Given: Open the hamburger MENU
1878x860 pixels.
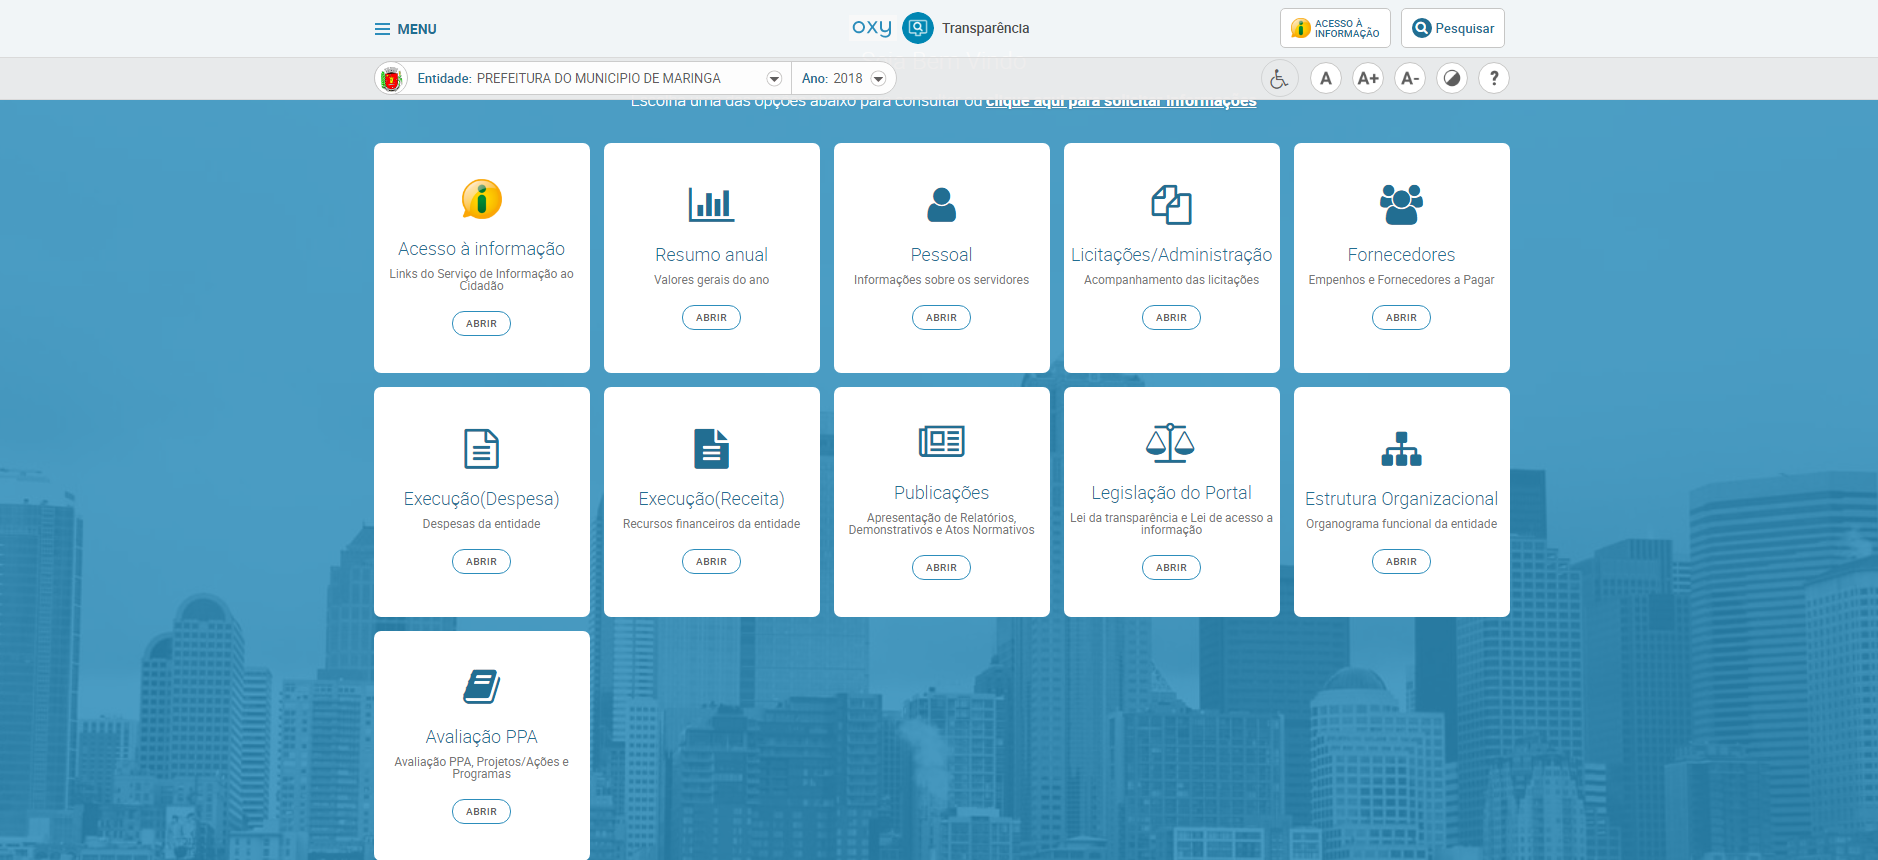Looking at the screenshot, I should [x=405, y=29].
